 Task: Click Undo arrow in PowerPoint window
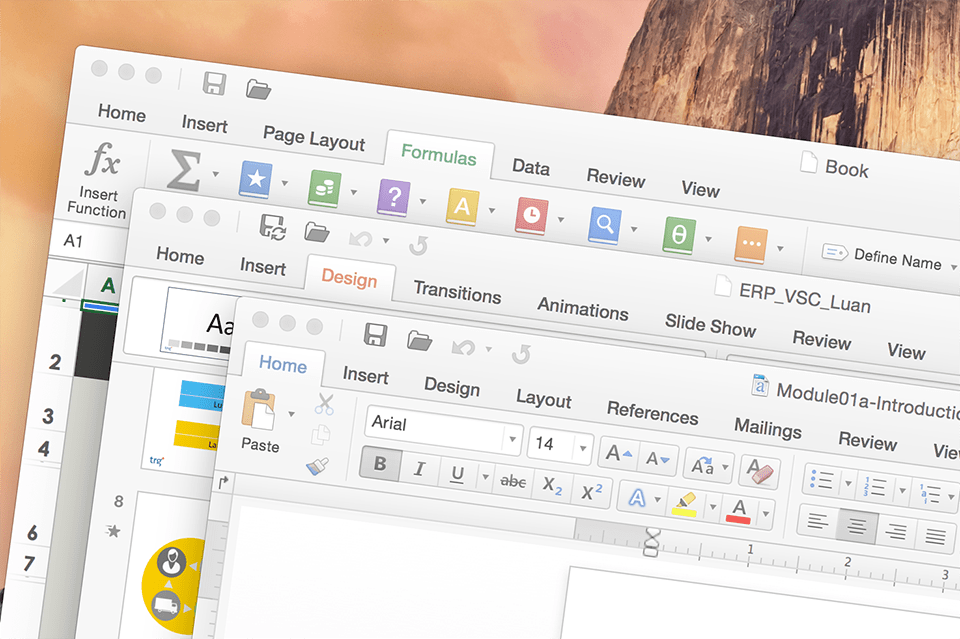361,238
